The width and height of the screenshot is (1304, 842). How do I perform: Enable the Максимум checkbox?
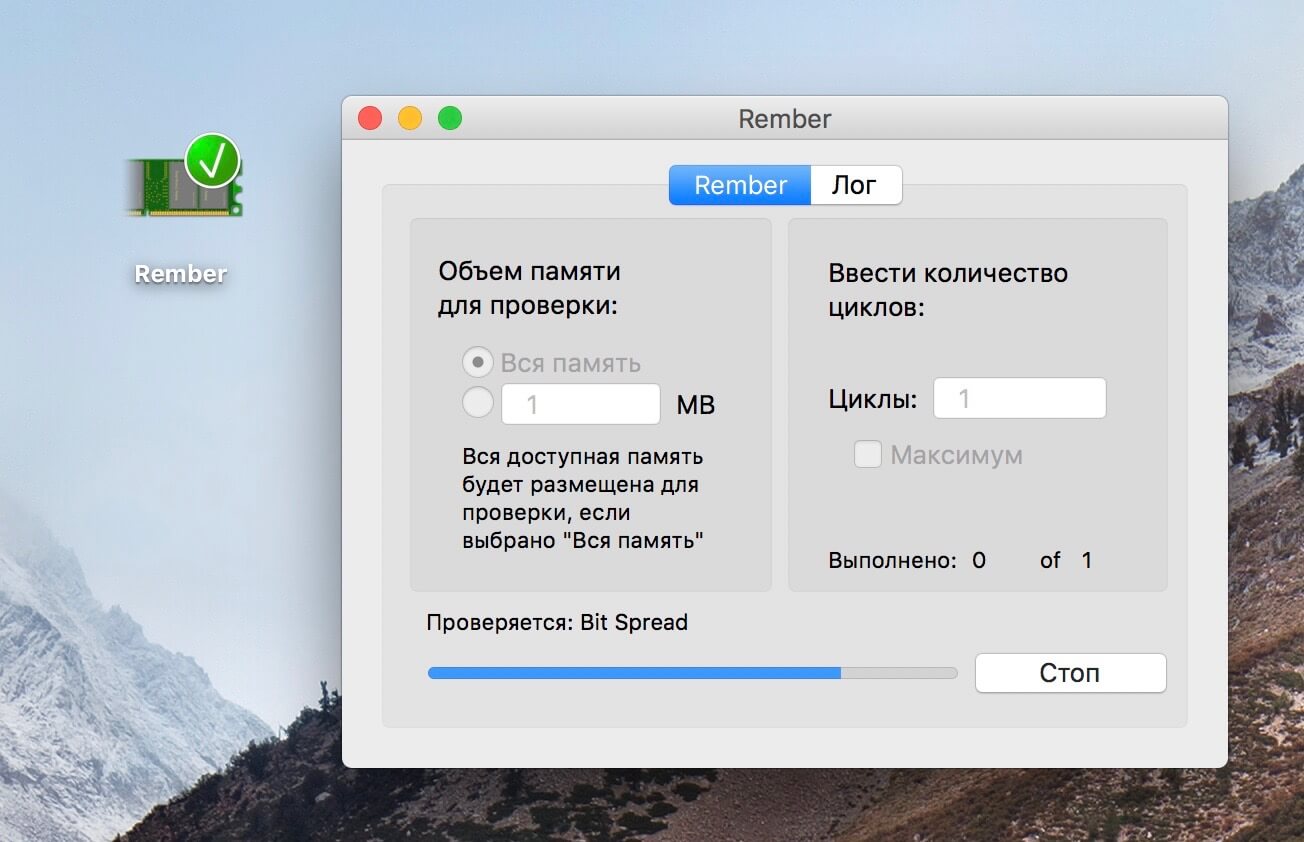tap(867, 455)
